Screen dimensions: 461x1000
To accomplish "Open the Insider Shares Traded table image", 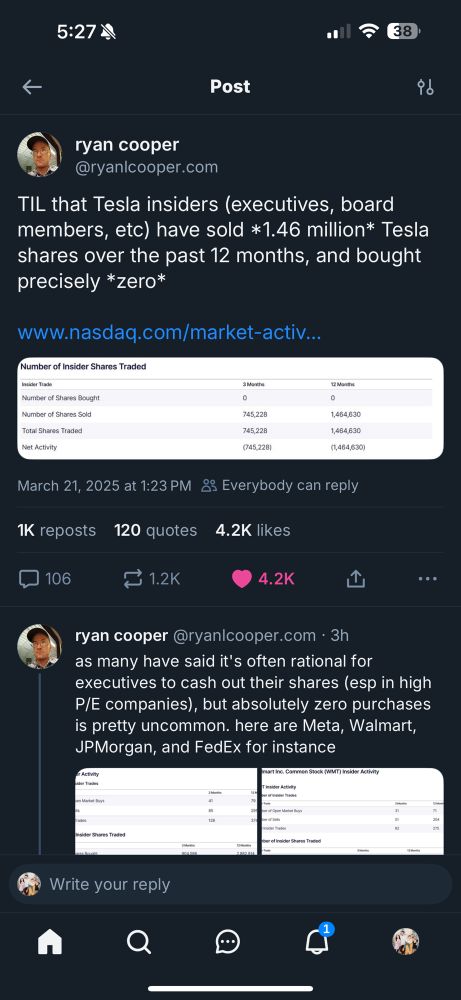I will (x=230, y=408).
